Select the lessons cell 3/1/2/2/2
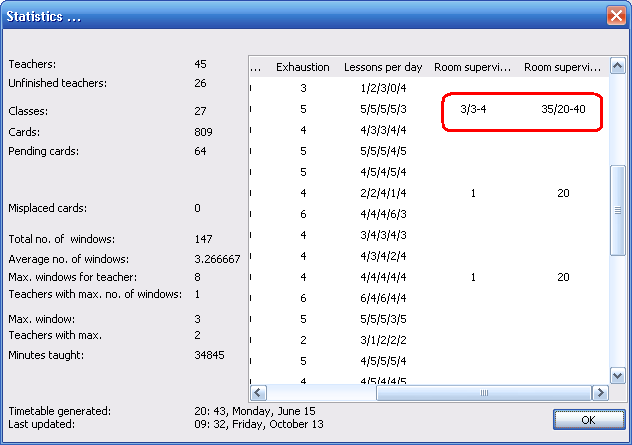This screenshot has width=632, height=445. [x=383, y=340]
